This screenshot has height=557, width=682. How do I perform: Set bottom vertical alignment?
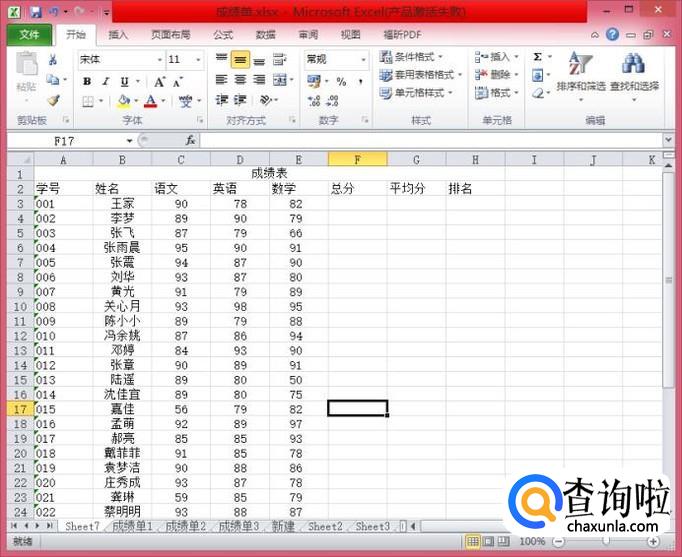(259, 60)
